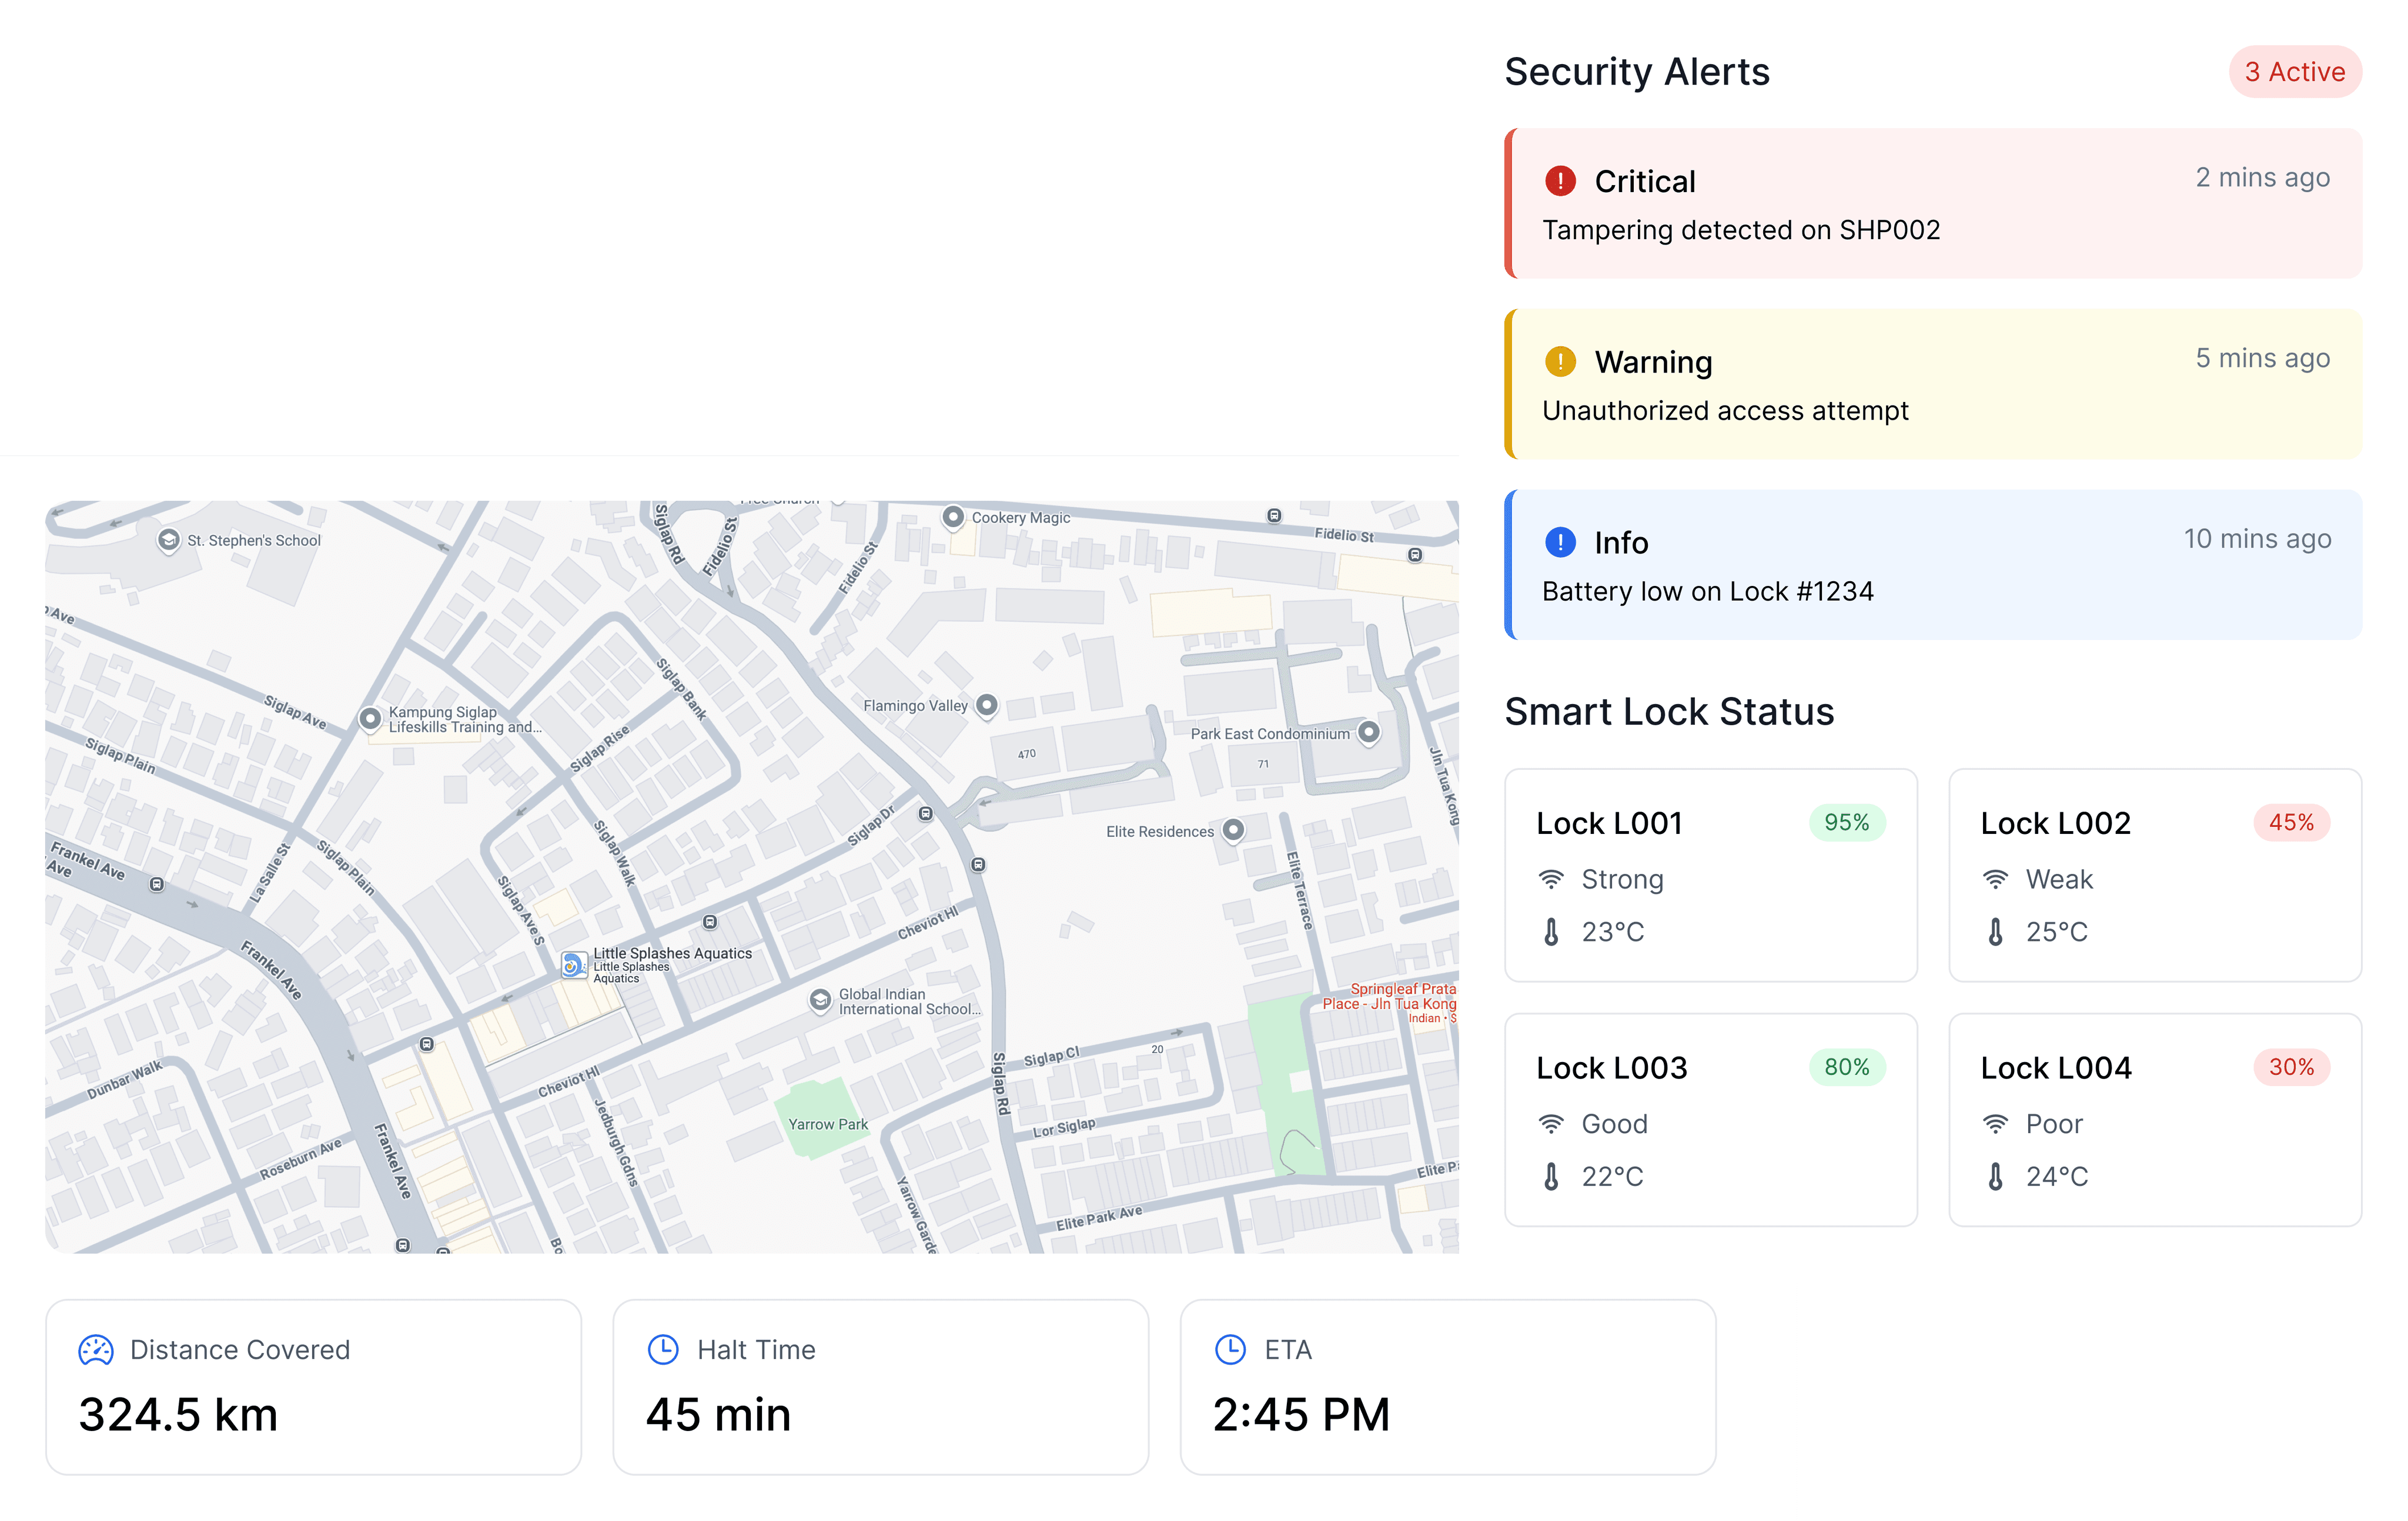Viewport: 2408px width, 1521px height.
Task: Open the Critical tampering alert card
Action: point(1933,203)
